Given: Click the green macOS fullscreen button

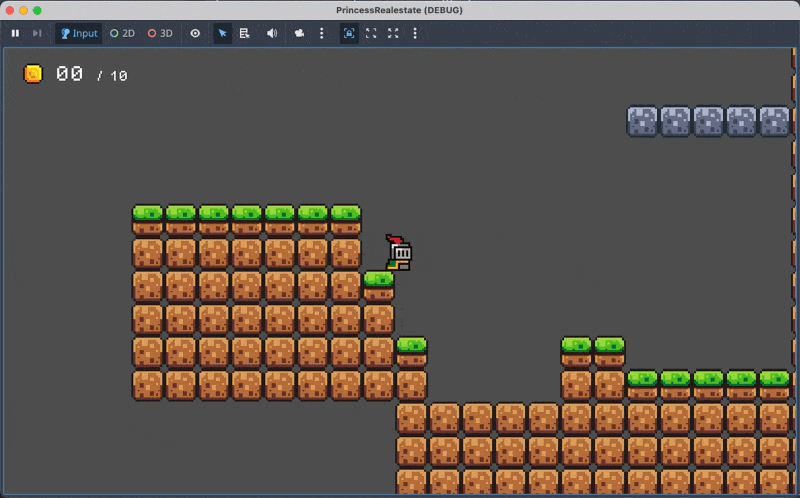Looking at the screenshot, I should click(x=37, y=10).
